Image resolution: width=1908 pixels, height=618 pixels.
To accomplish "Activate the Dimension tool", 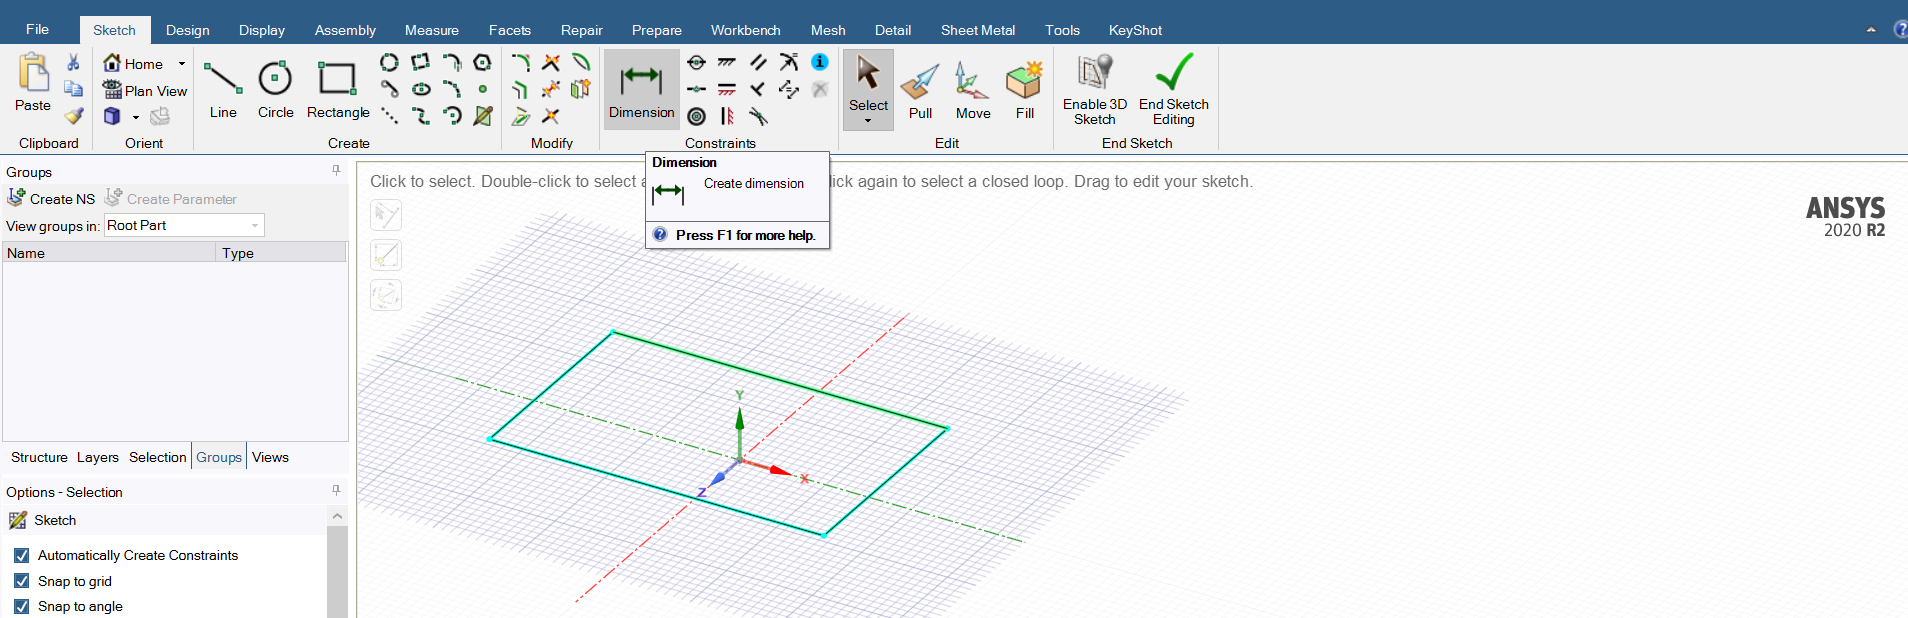I will click(642, 89).
